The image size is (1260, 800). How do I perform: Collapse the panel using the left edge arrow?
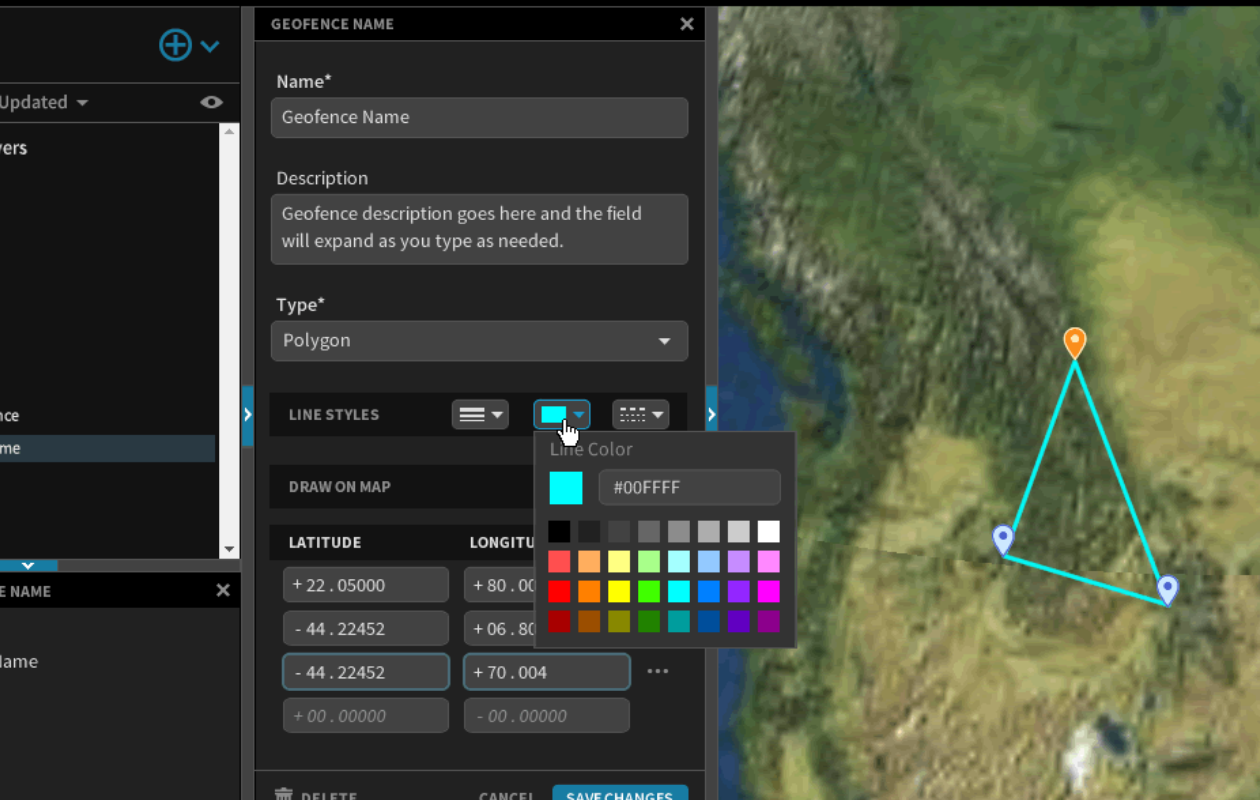[248, 413]
